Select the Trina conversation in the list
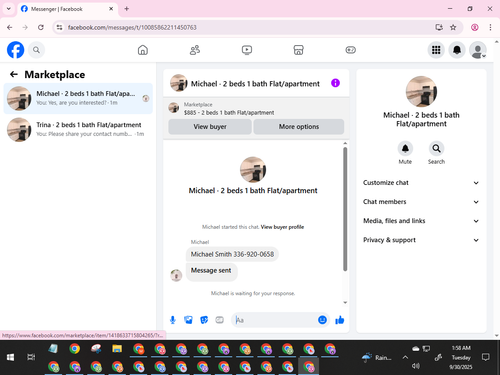 78,130
